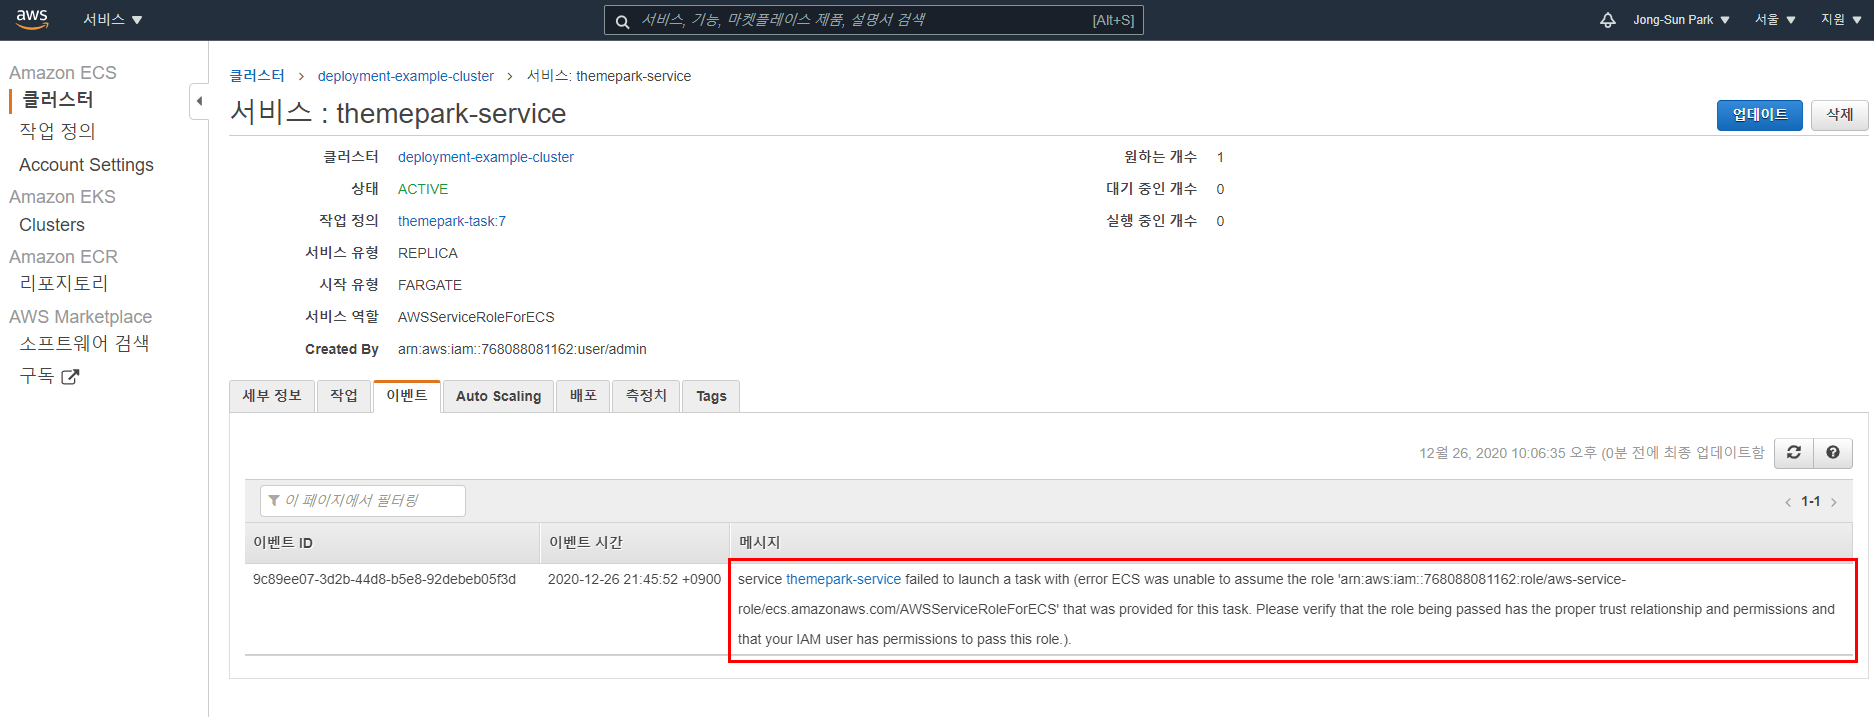Switch to the Tags tab
Viewport: 1874px width, 717px height.
[x=711, y=396]
